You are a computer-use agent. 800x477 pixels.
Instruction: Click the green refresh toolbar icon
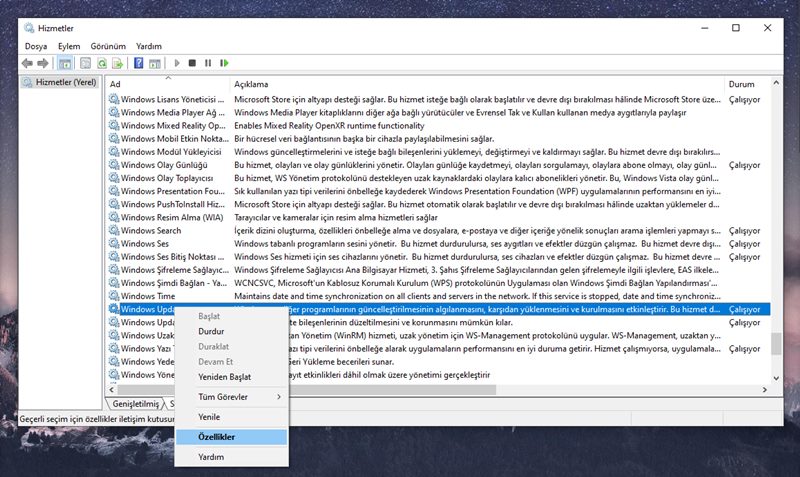(x=102, y=63)
